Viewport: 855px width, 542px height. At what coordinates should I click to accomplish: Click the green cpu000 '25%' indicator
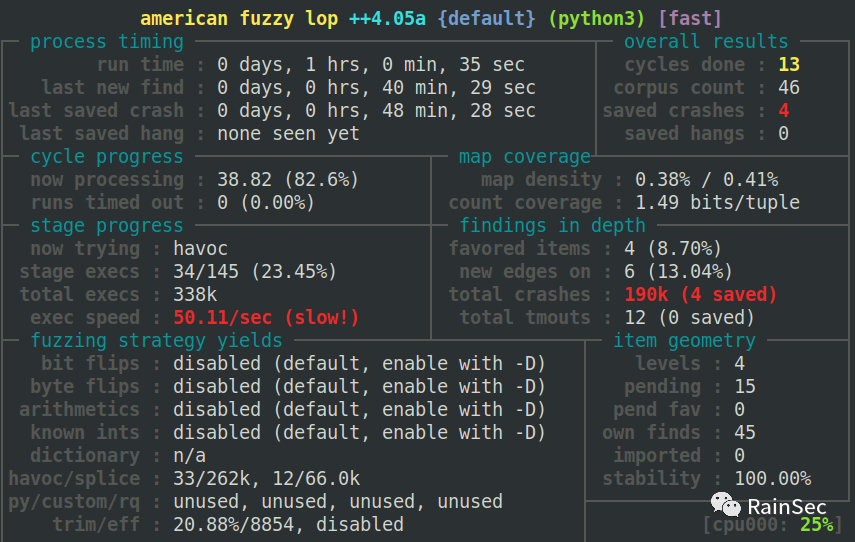816,524
